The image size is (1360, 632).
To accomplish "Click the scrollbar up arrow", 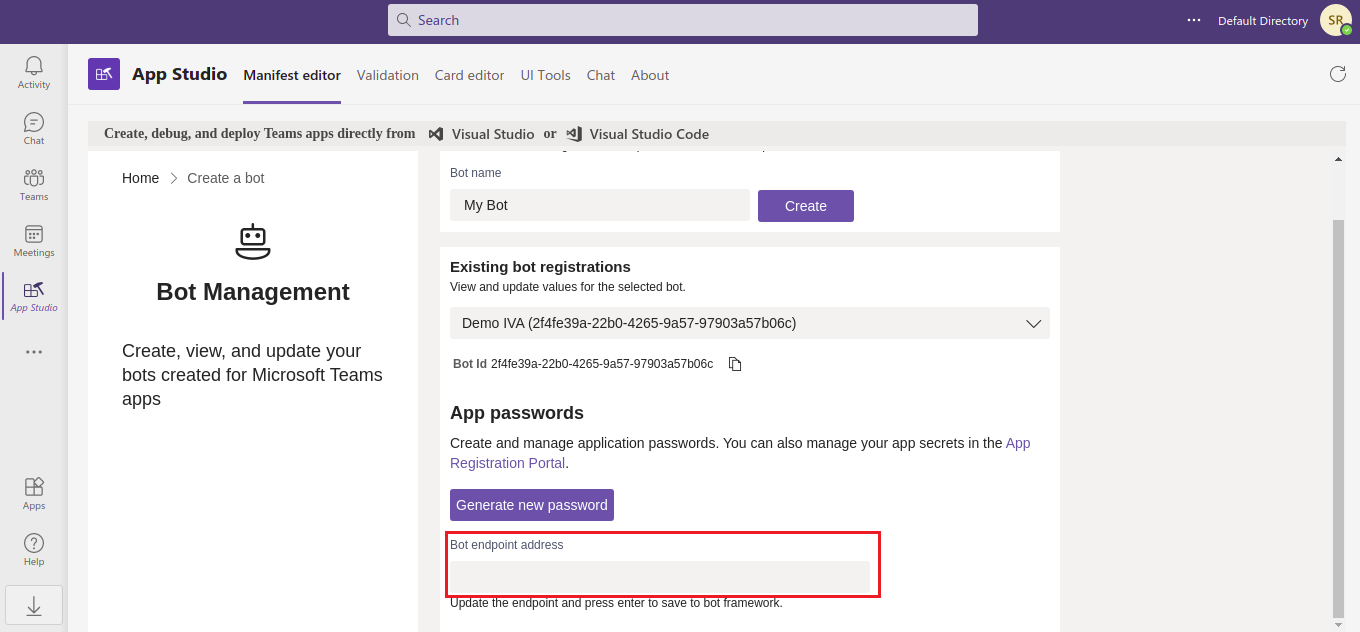I will [1339, 159].
